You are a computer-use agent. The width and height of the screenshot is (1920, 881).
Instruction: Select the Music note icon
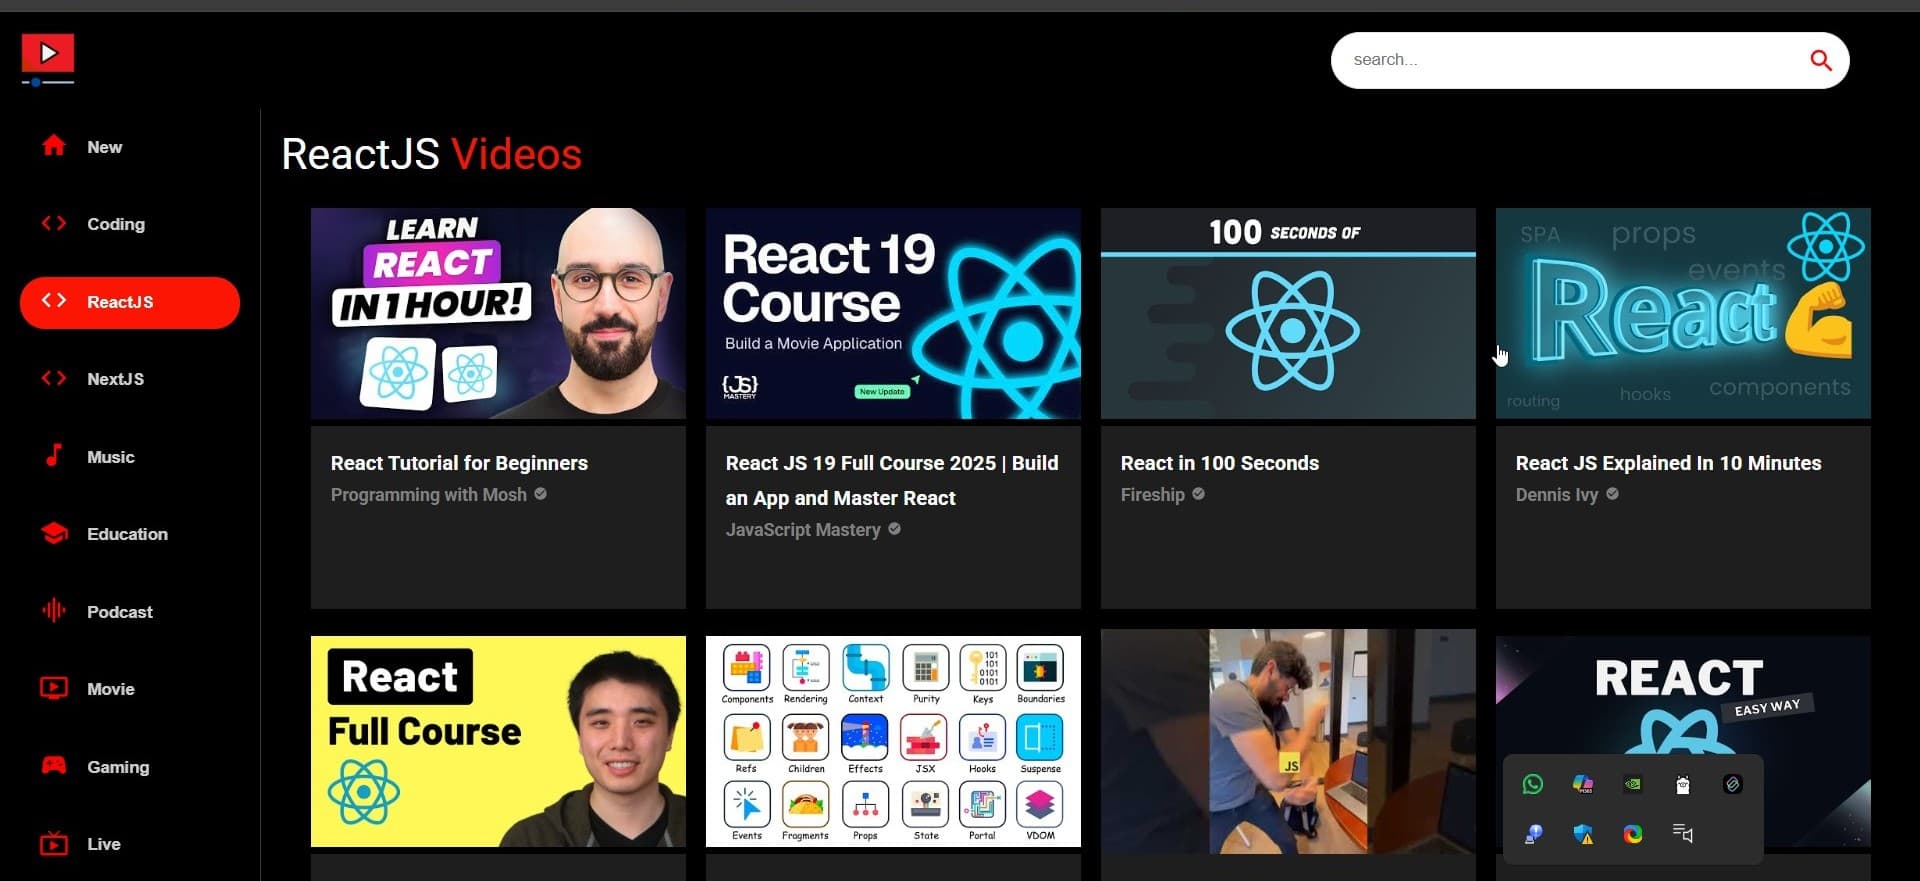click(x=54, y=456)
